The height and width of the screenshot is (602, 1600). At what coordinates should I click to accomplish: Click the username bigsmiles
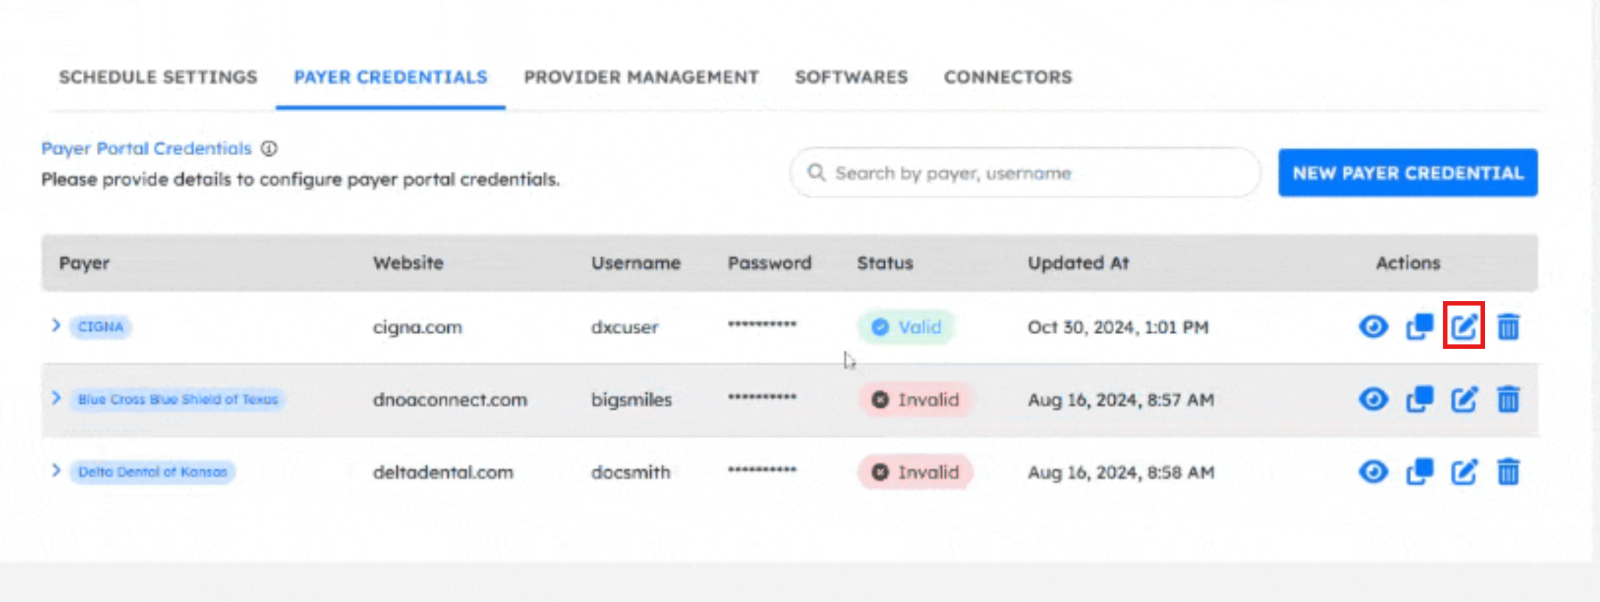[x=631, y=399]
